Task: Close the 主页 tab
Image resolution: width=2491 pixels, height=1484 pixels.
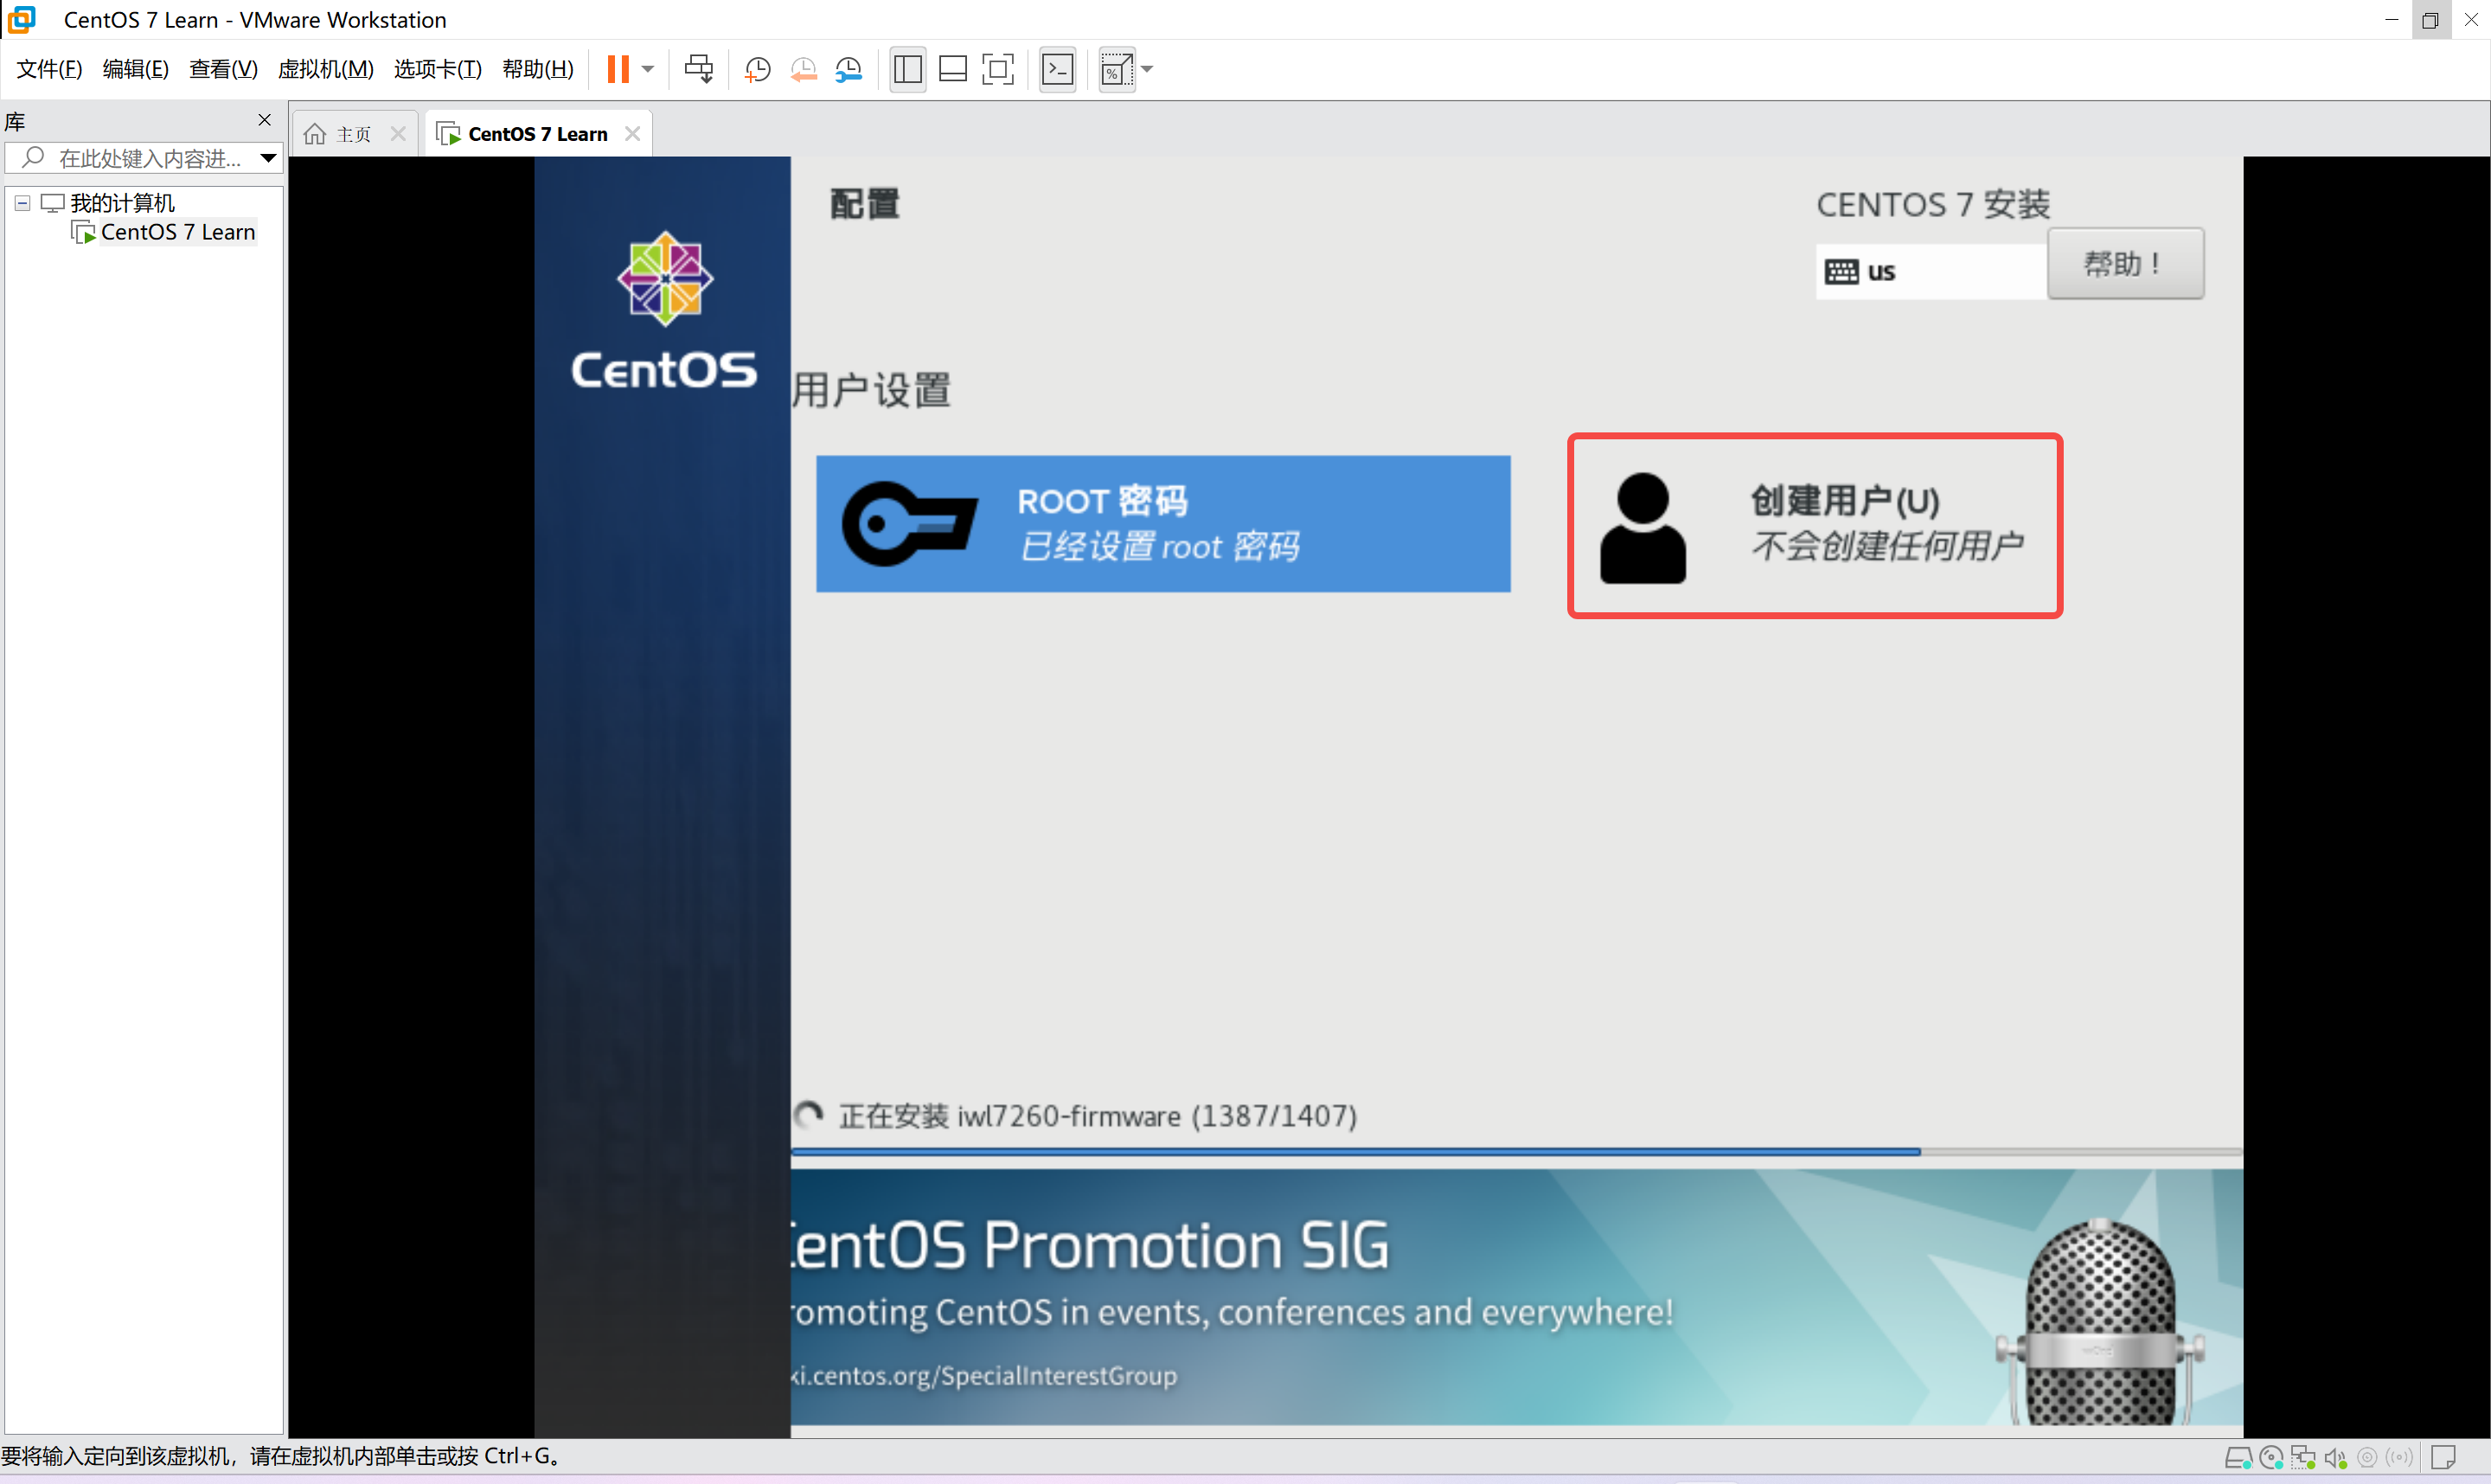Action: pyautogui.click(x=398, y=133)
